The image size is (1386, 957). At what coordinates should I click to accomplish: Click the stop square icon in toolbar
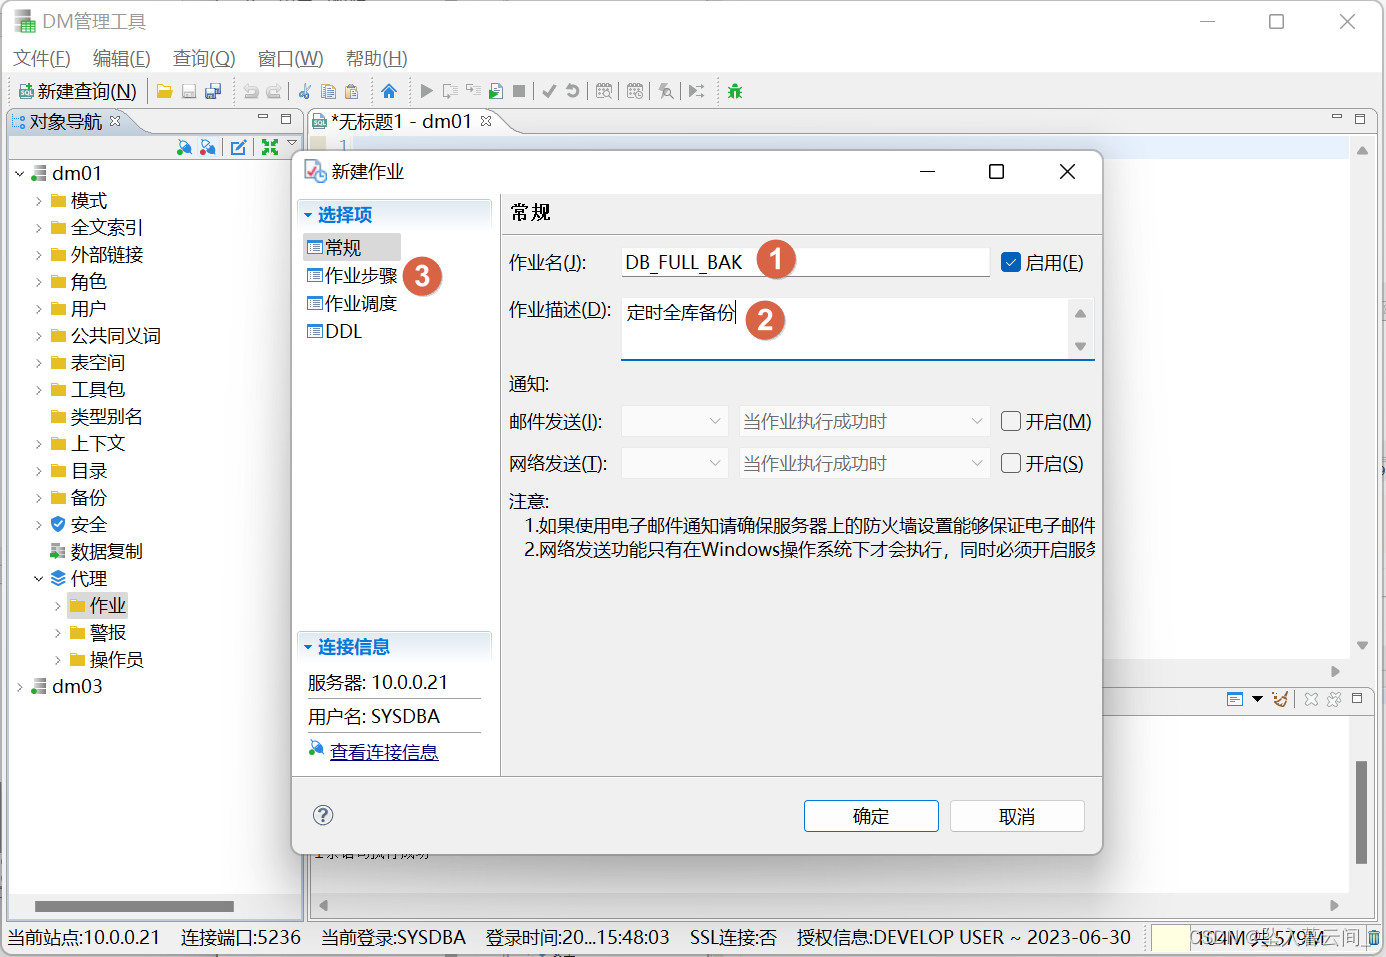click(x=519, y=91)
